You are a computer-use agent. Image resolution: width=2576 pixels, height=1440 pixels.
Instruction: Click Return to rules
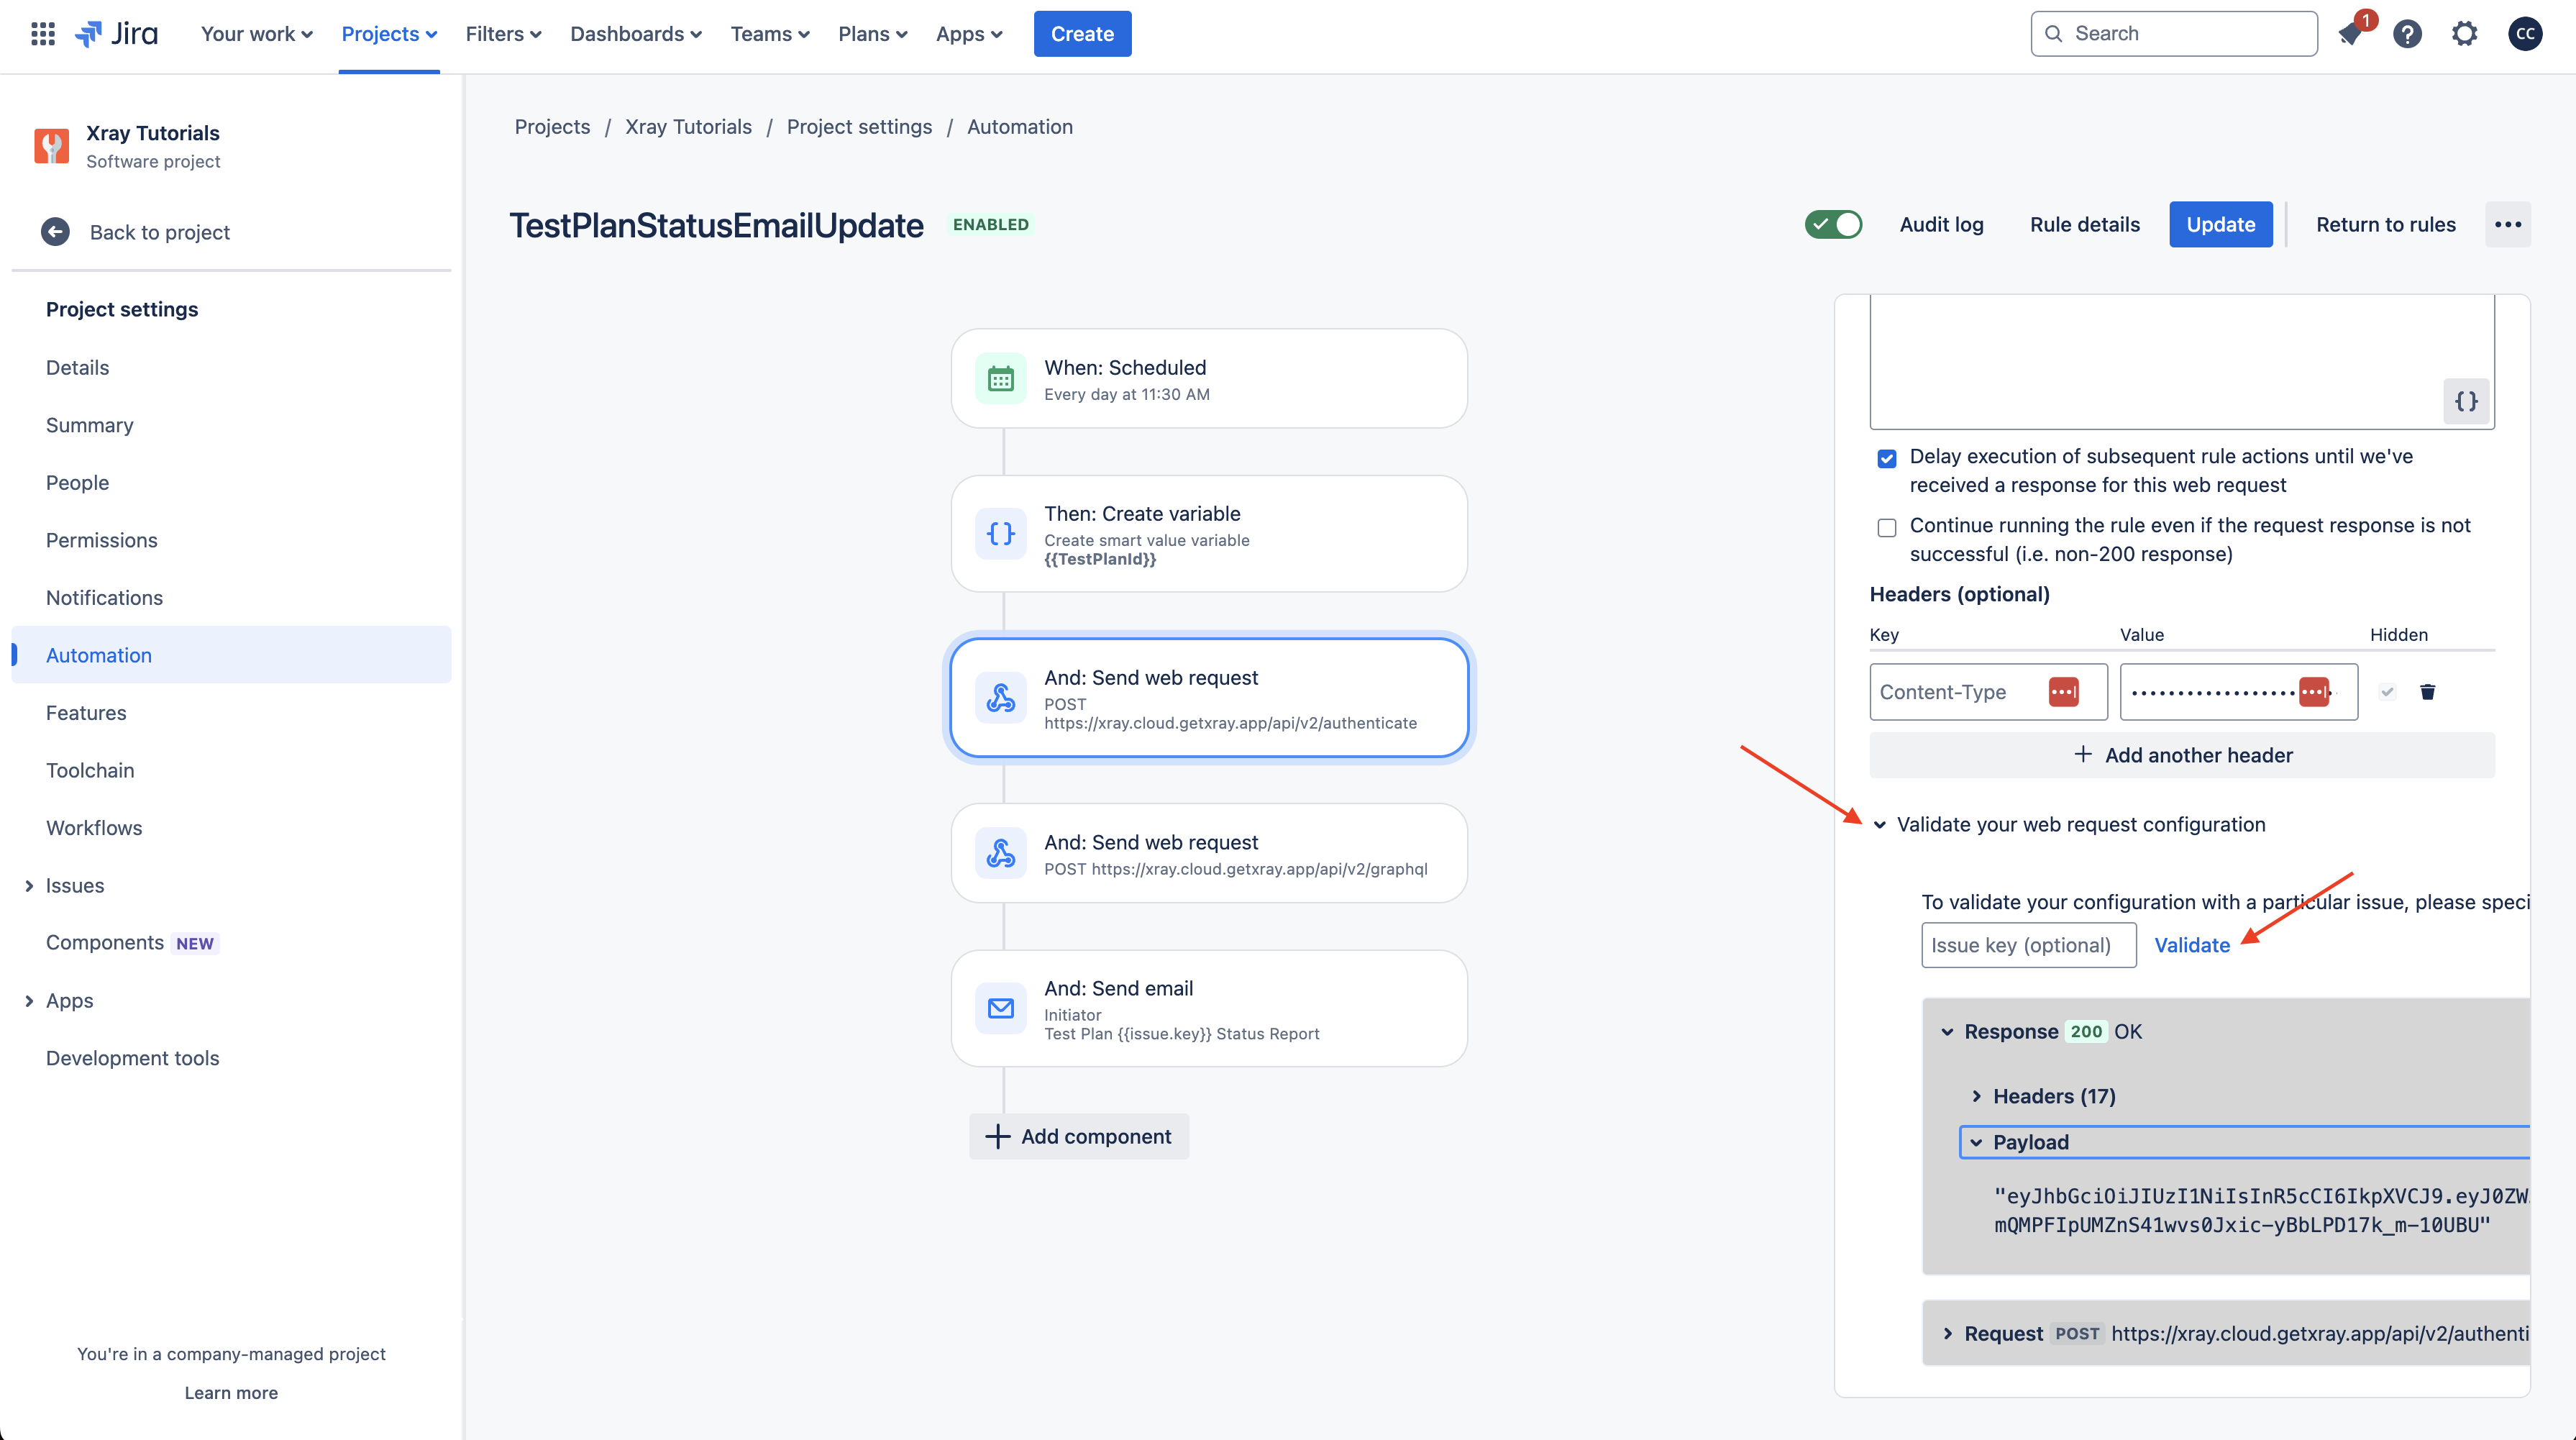pos(2385,224)
